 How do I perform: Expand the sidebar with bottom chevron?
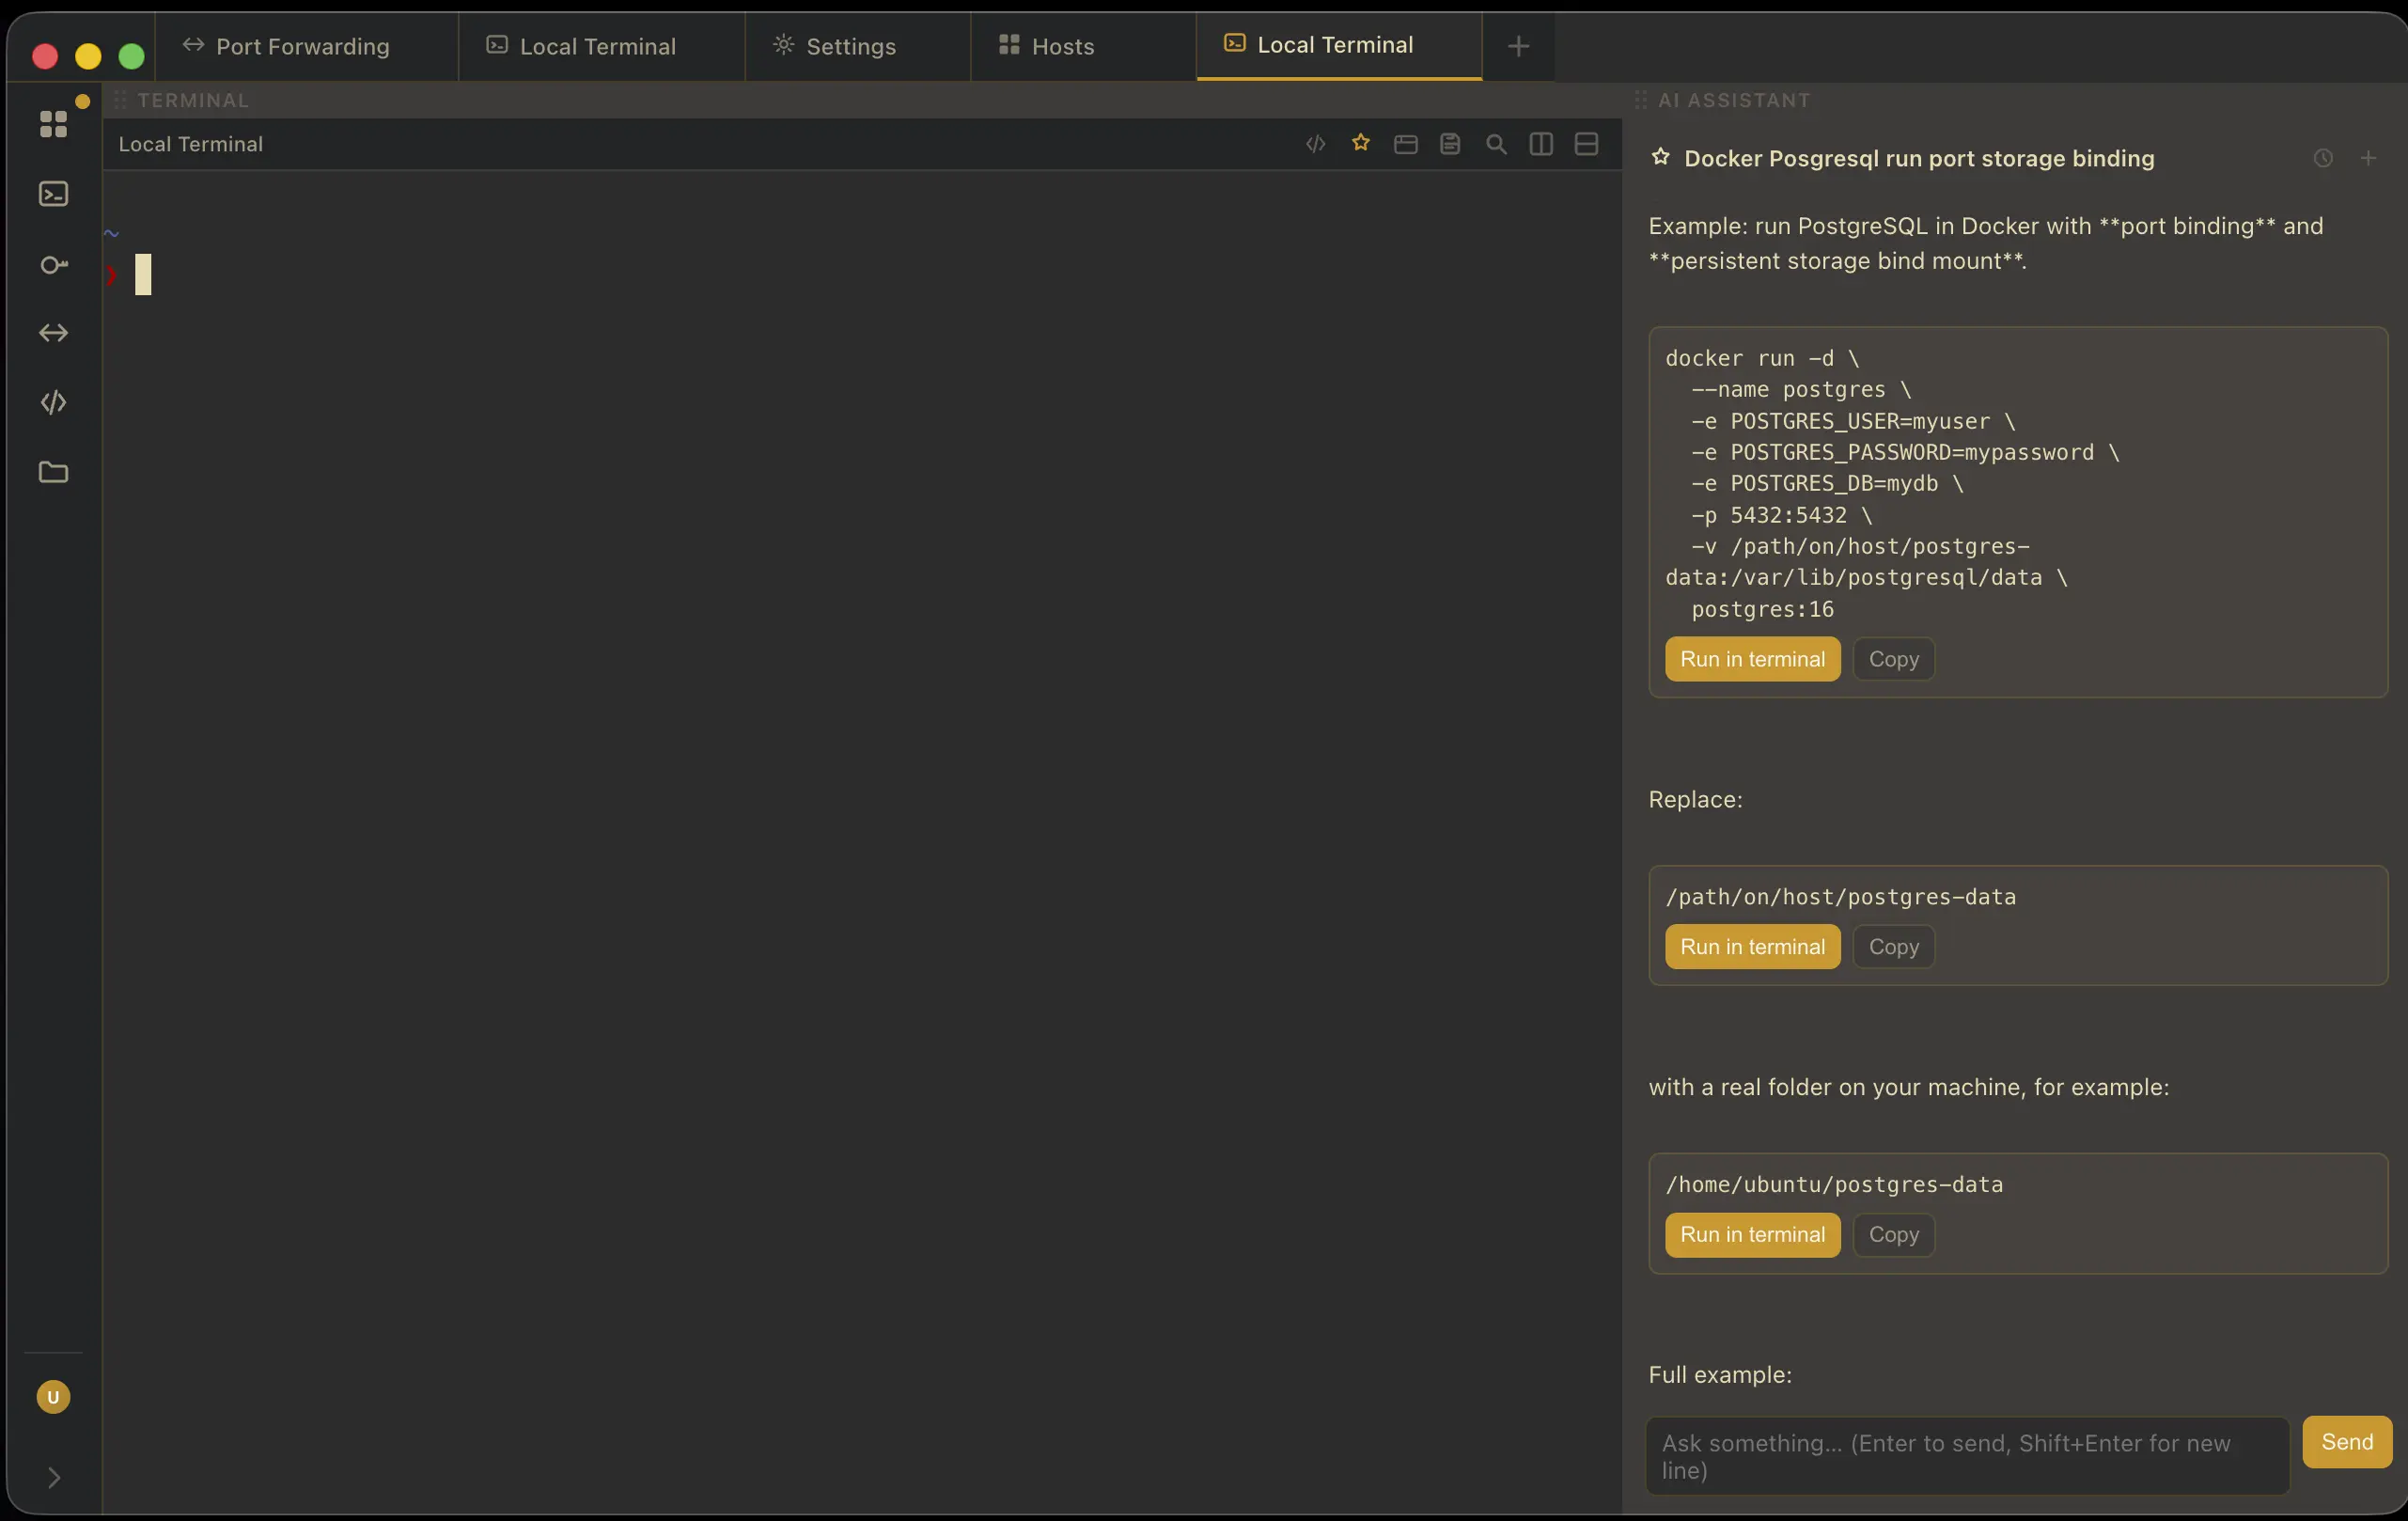(x=54, y=1477)
